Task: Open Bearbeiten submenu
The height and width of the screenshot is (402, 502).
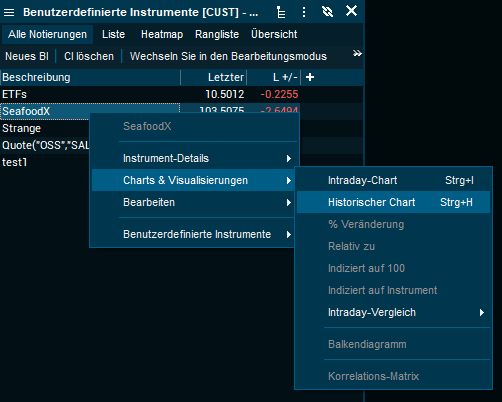Action: tap(193, 202)
